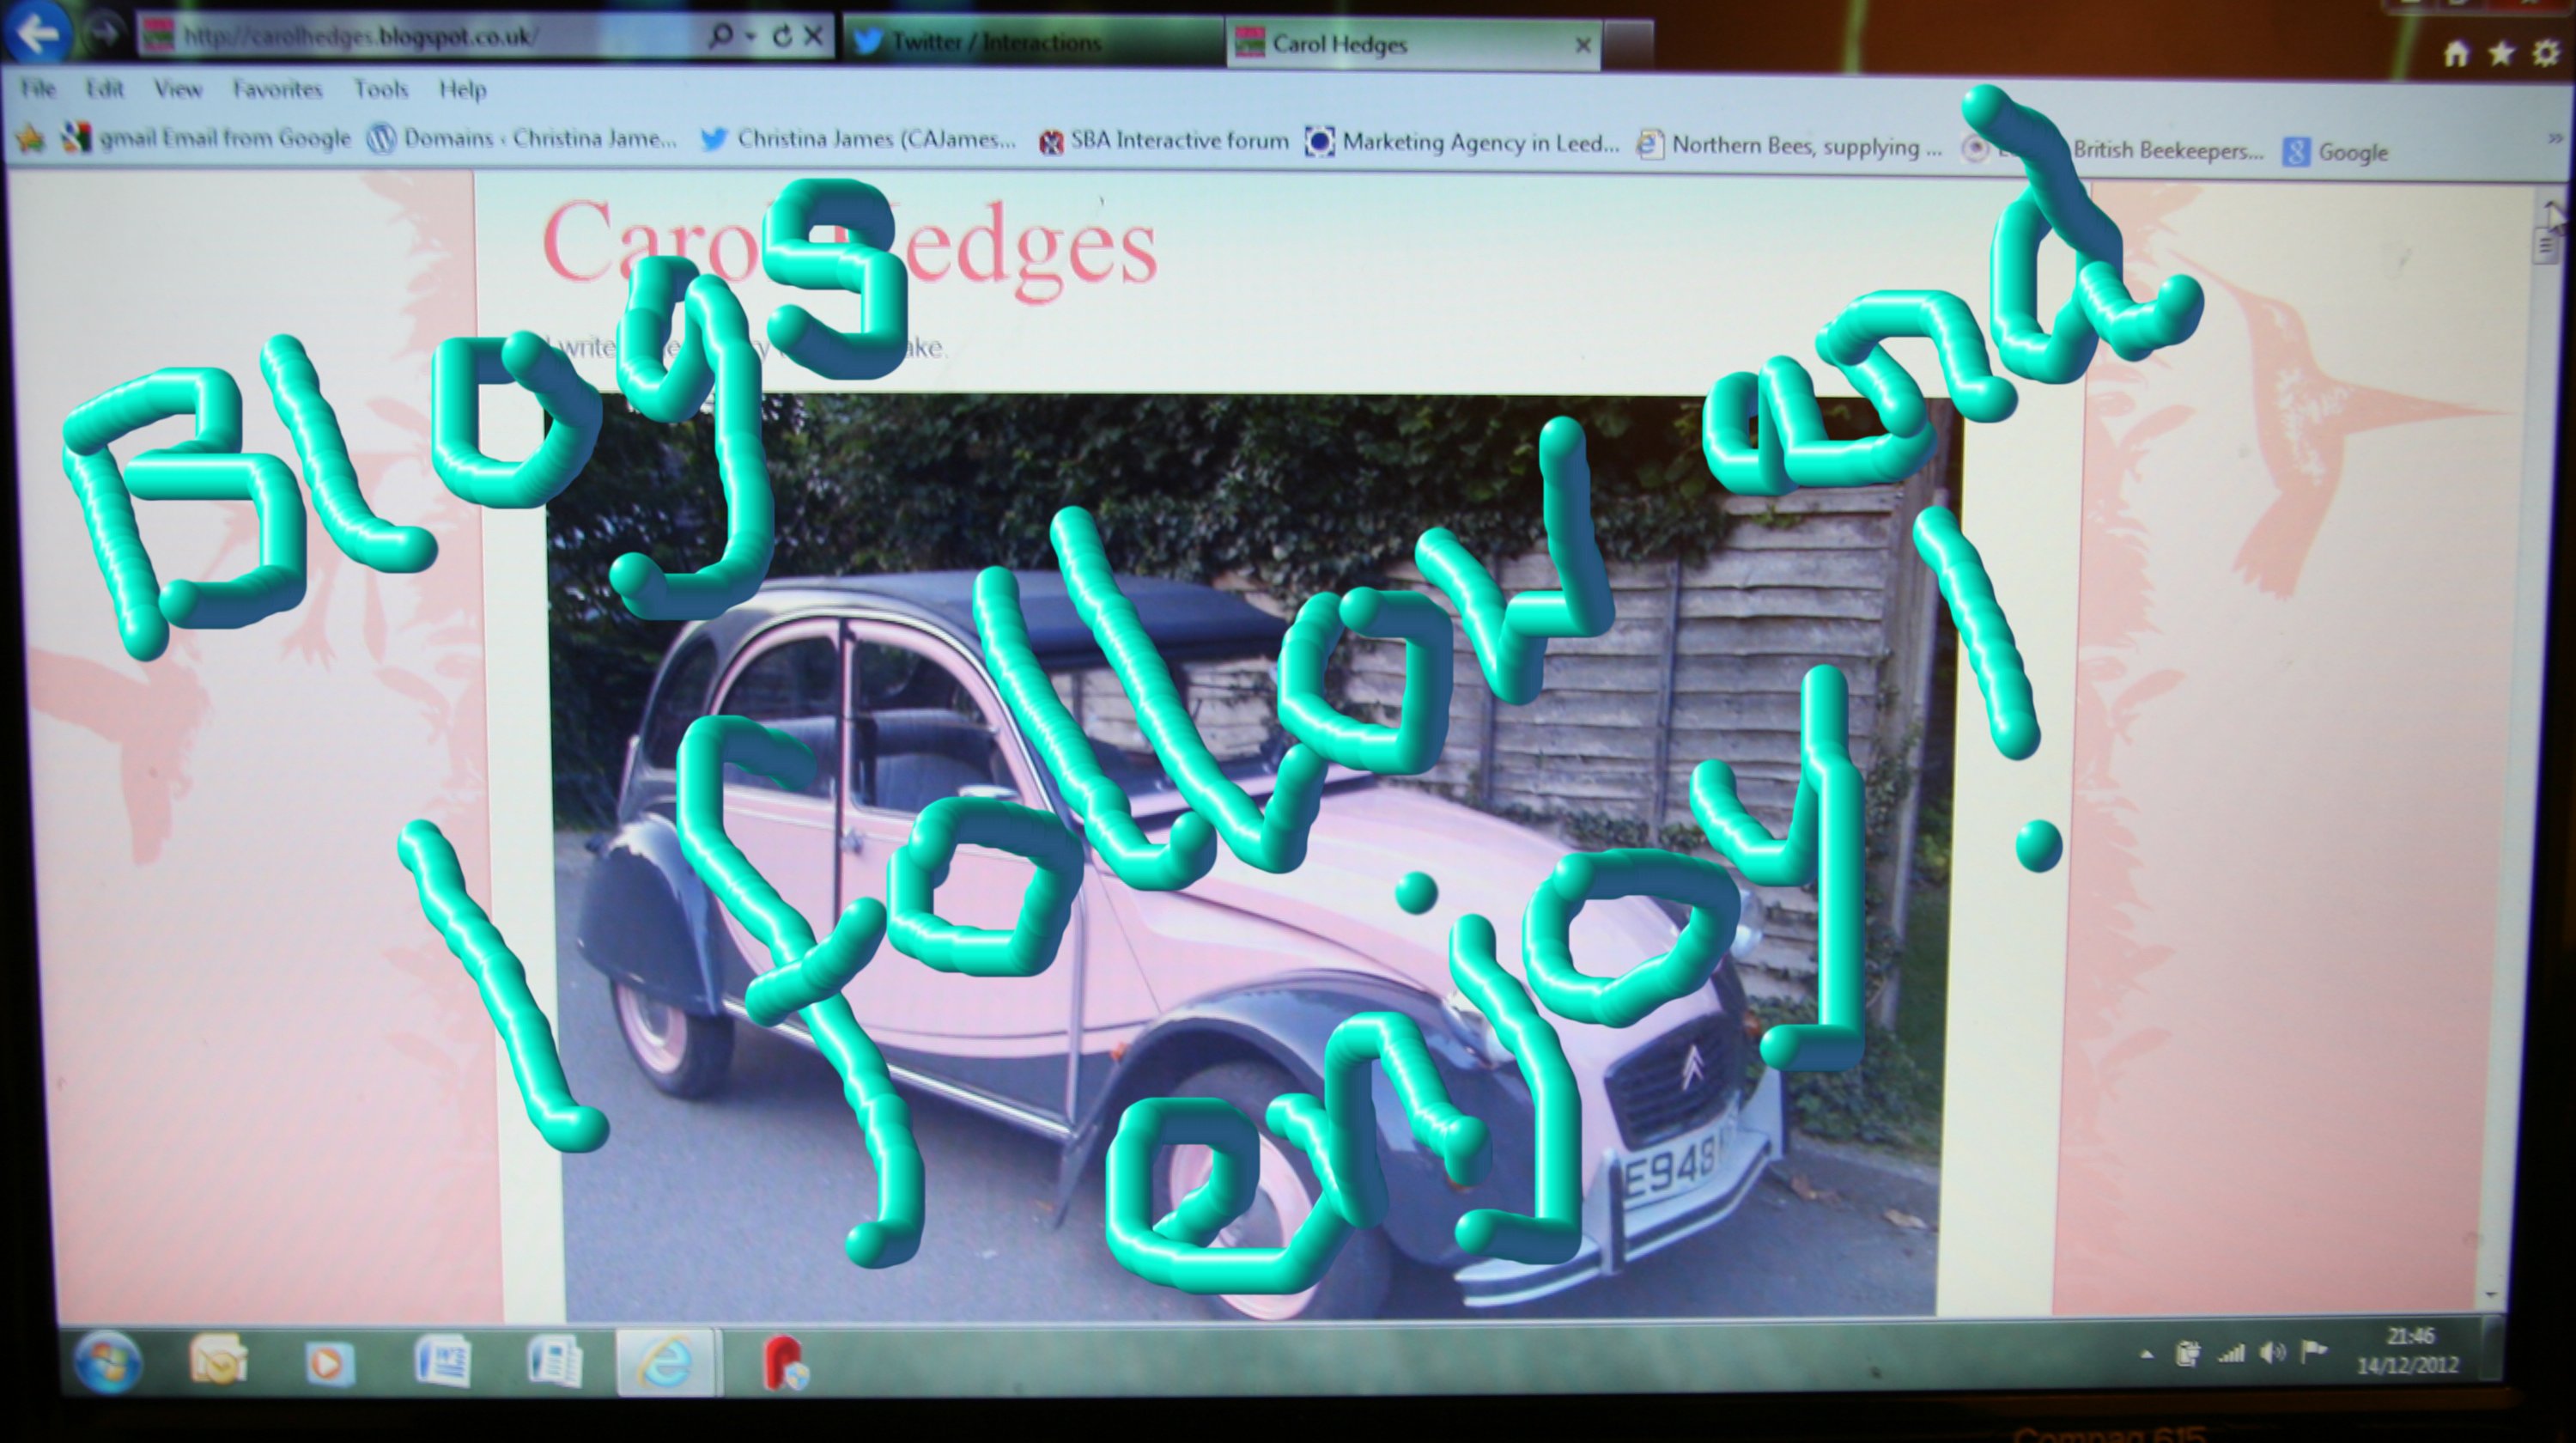Open the SBA Interactive forum bookmark
The width and height of the screenshot is (2576, 1443).
[x=1165, y=141]
